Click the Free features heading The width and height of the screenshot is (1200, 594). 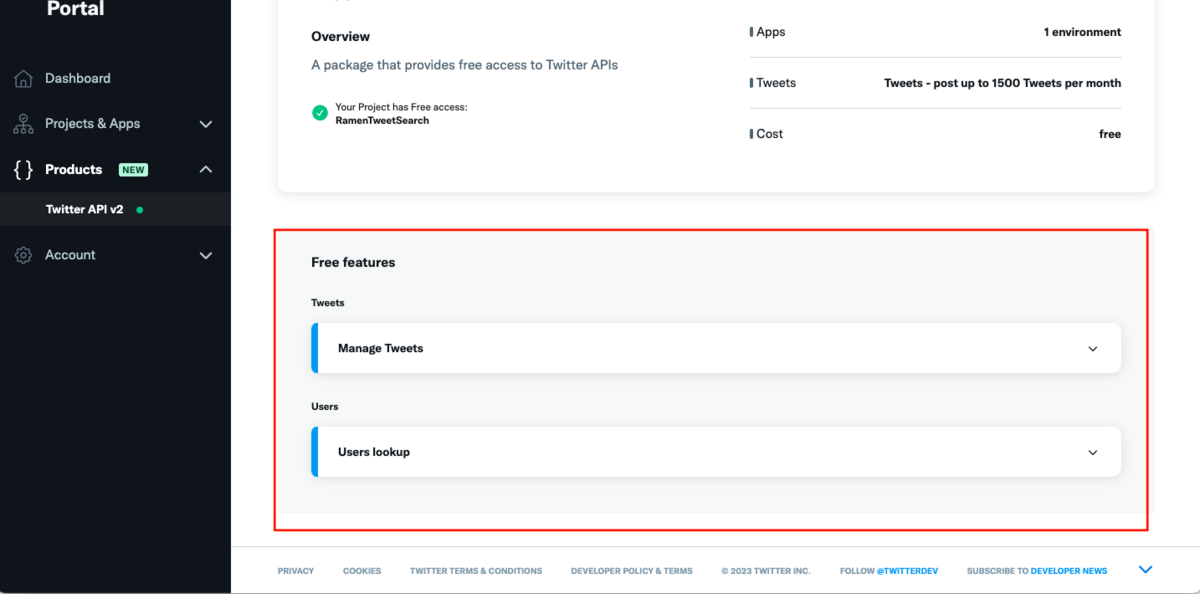353,262
